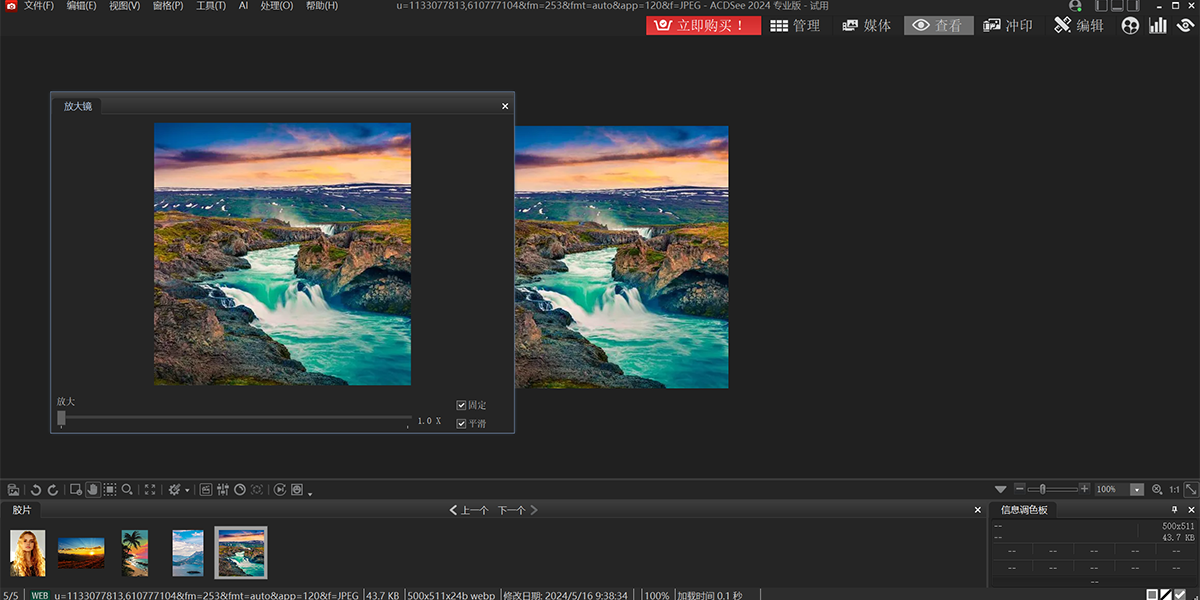Activate the rectangular selection tool

pos(110,490)
